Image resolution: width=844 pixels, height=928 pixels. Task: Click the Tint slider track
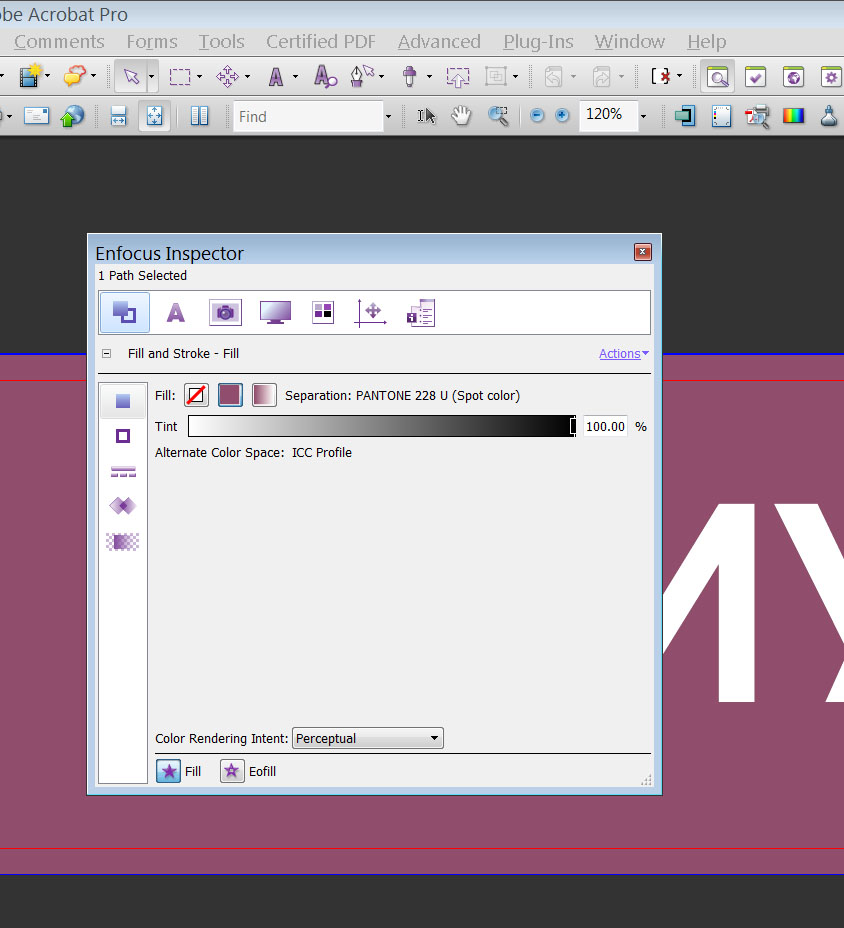(382, 426)
